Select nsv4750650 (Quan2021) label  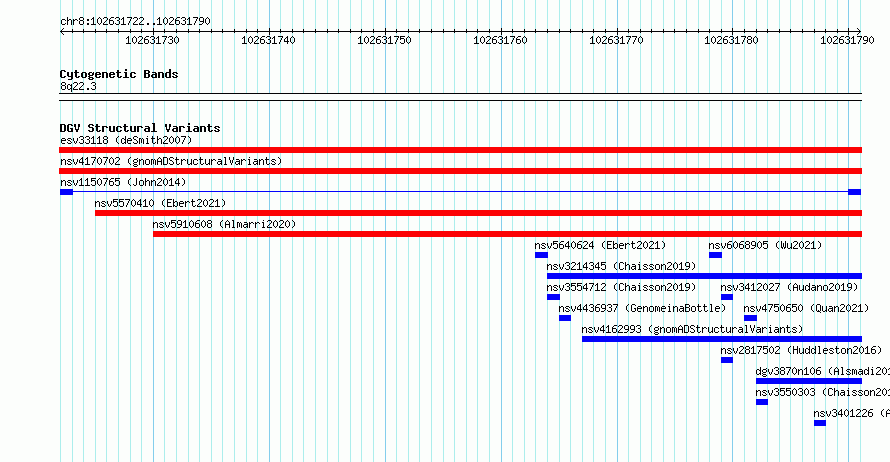[x=806, y=308]
